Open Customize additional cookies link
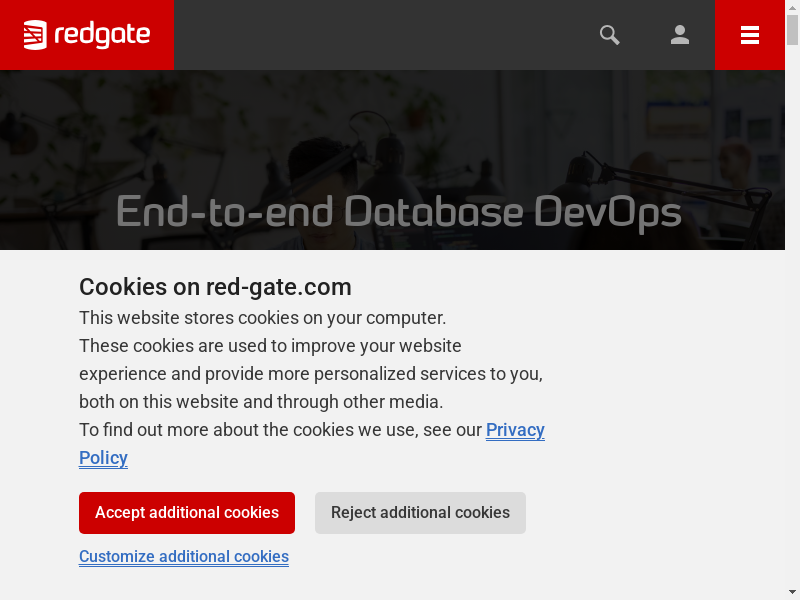This screenshot has height=600, width=800. click(x=184, y=556)
